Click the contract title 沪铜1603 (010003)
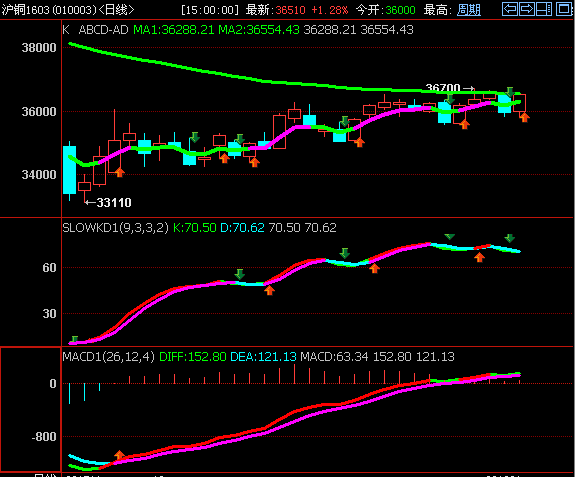Viewport: 575px width, 477px height. 49,10
